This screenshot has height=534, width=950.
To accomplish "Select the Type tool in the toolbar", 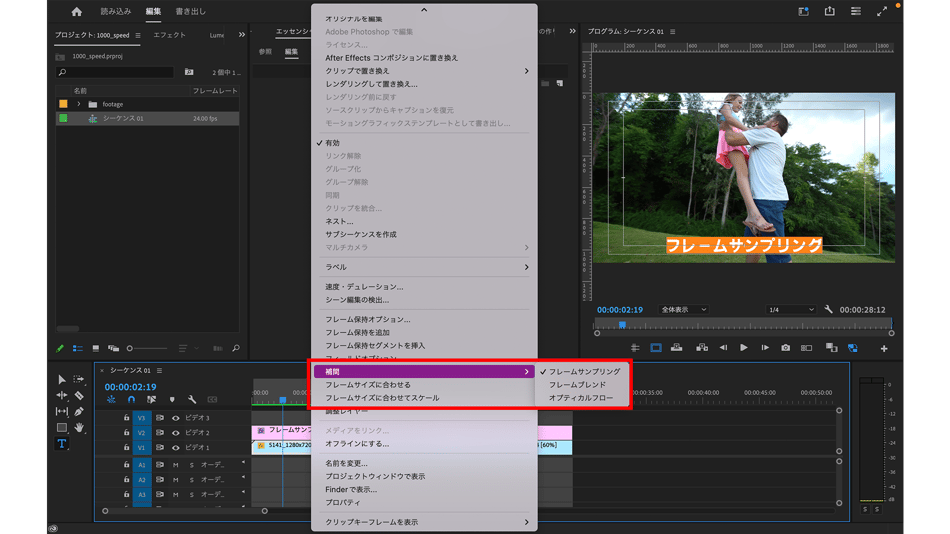I will (x=61, y=443).
